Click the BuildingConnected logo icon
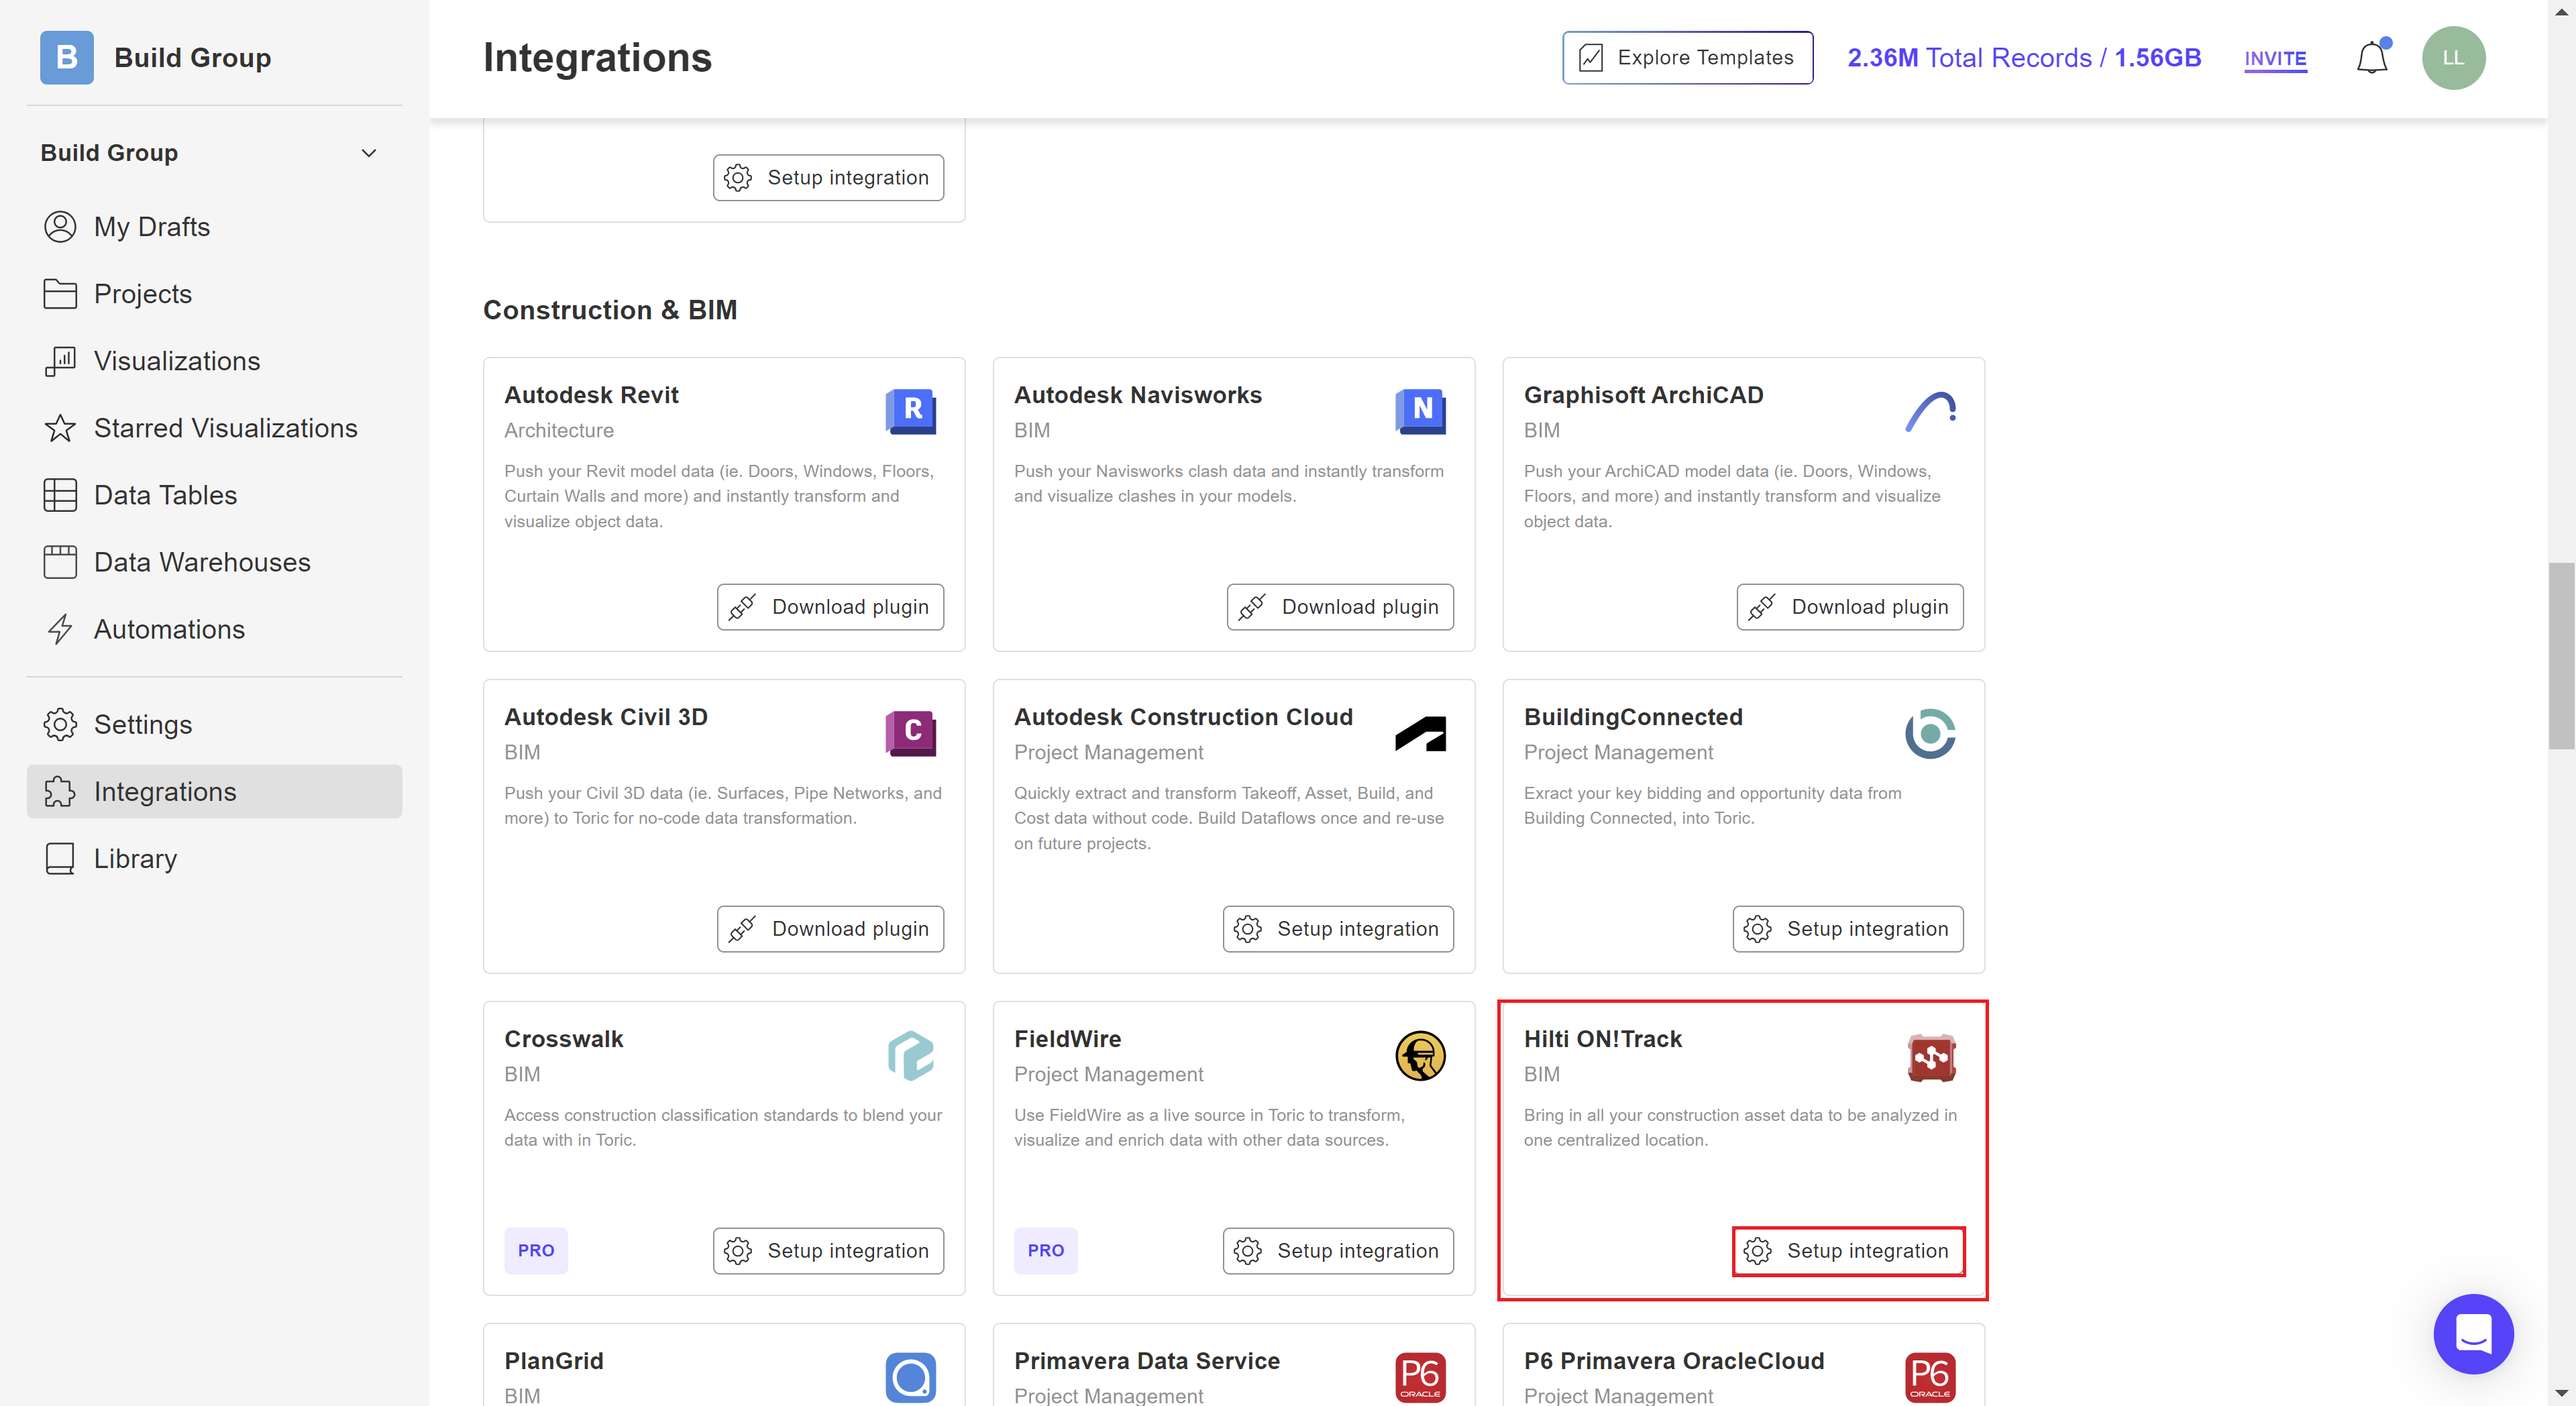The height and width of the screenshot is (1406, 2576). (1930, 733)
